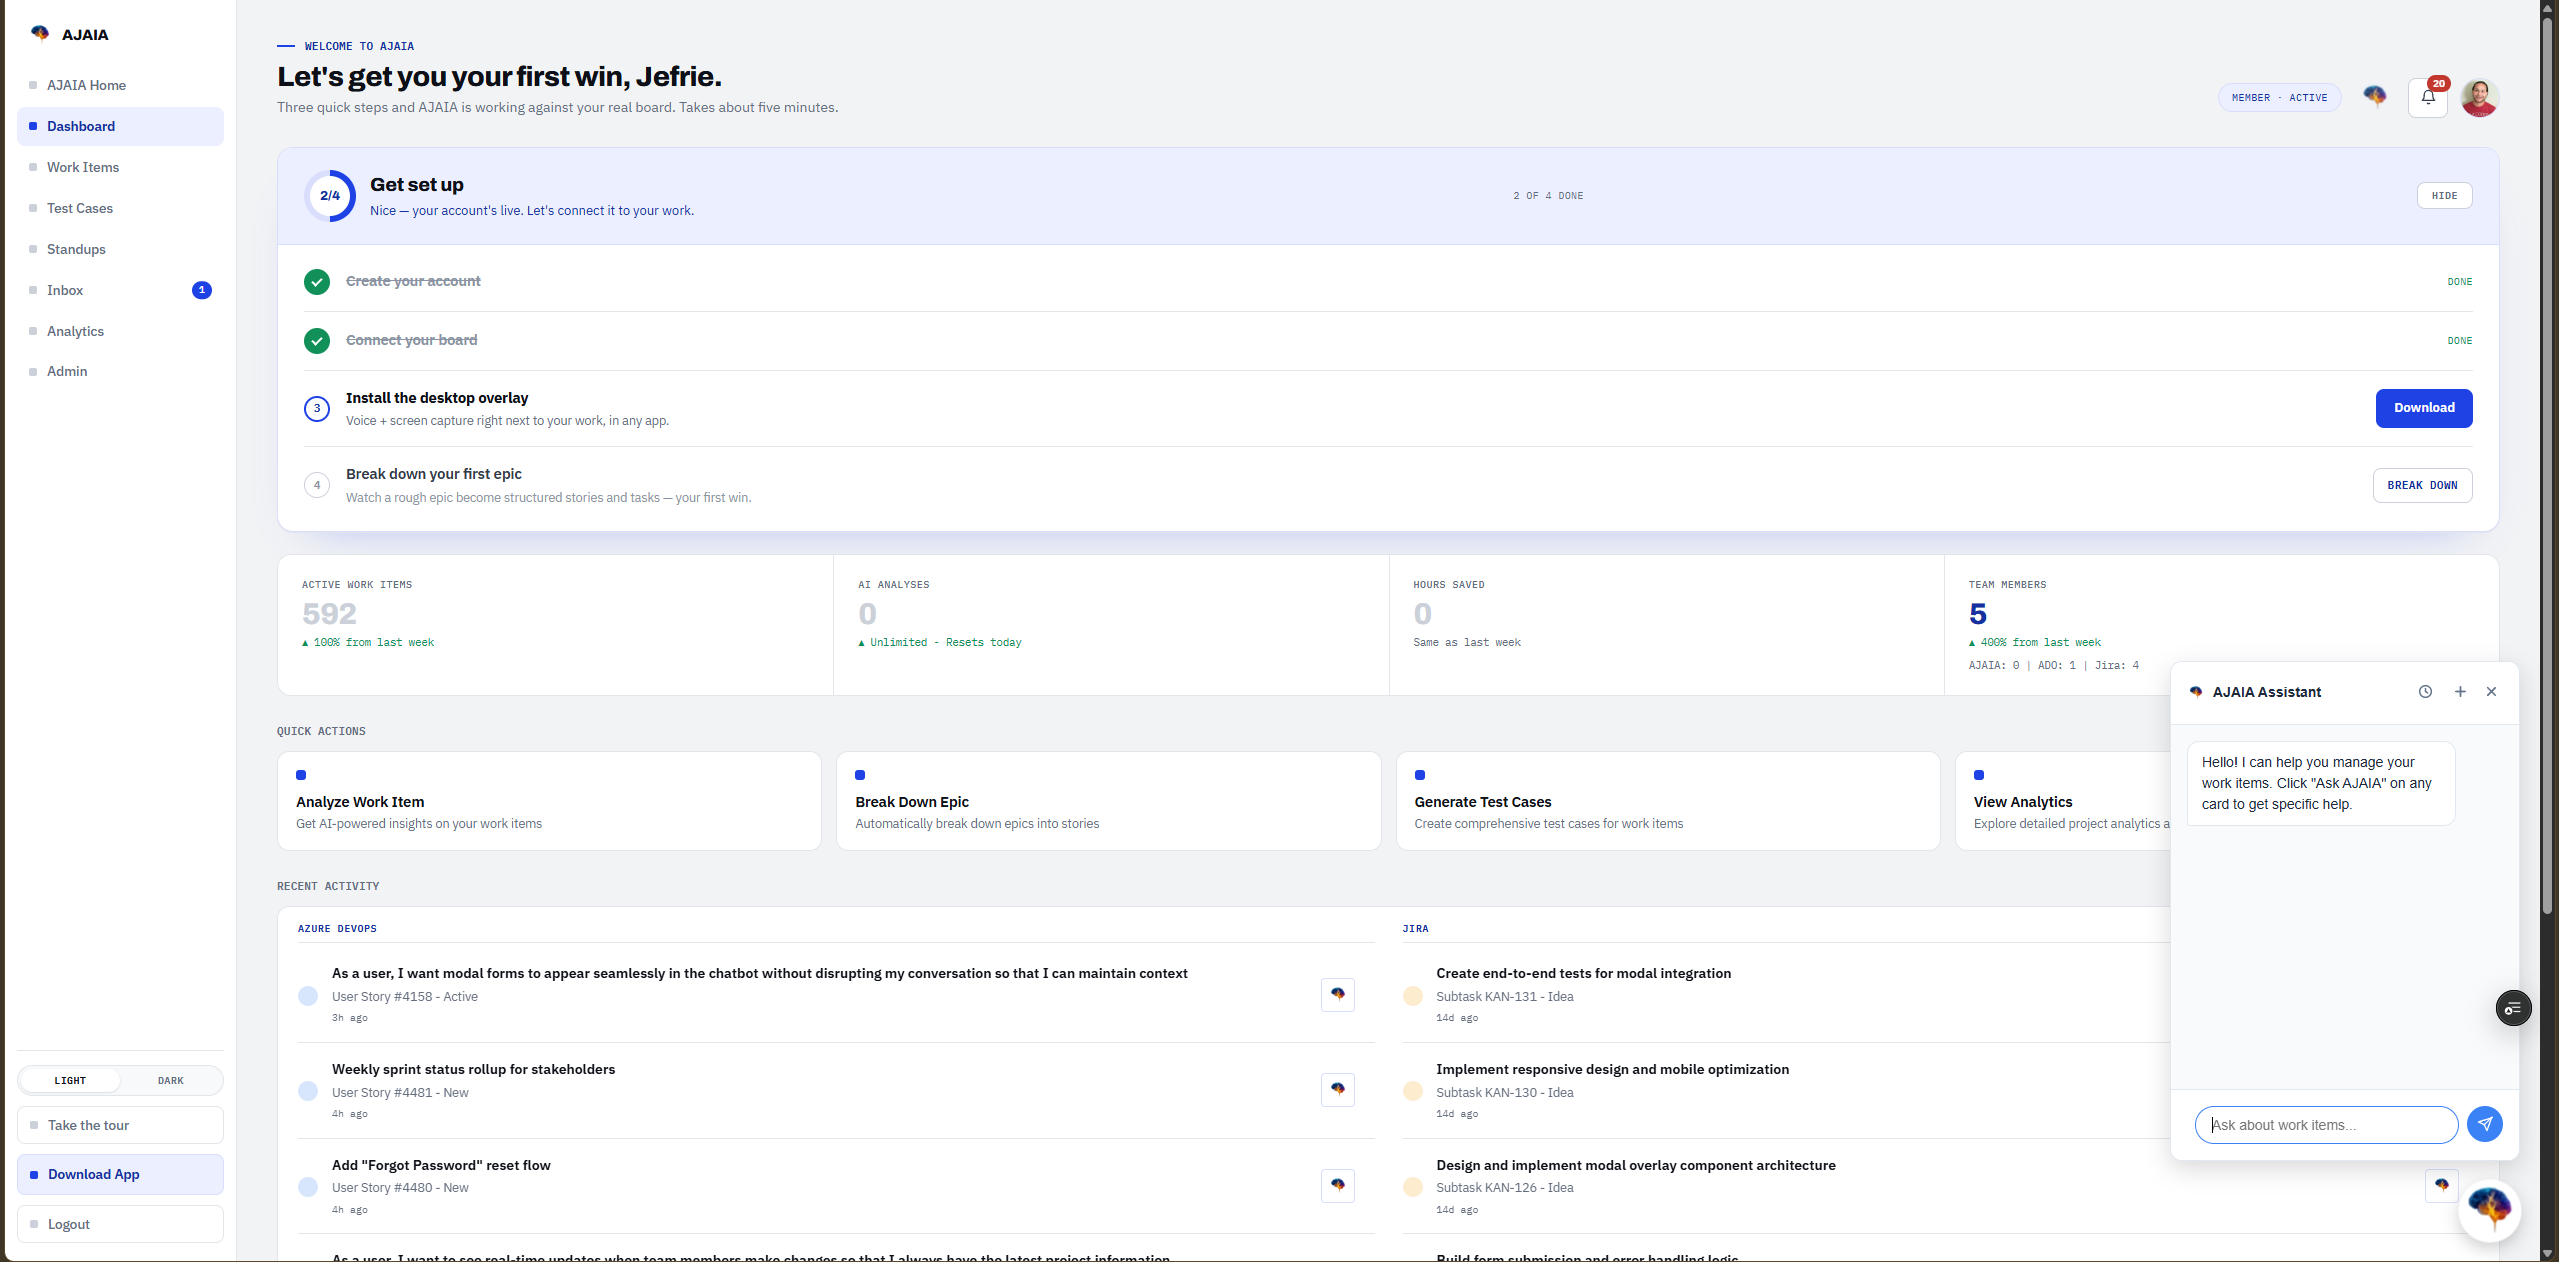Open Test Cases page

tap(120, 208)
